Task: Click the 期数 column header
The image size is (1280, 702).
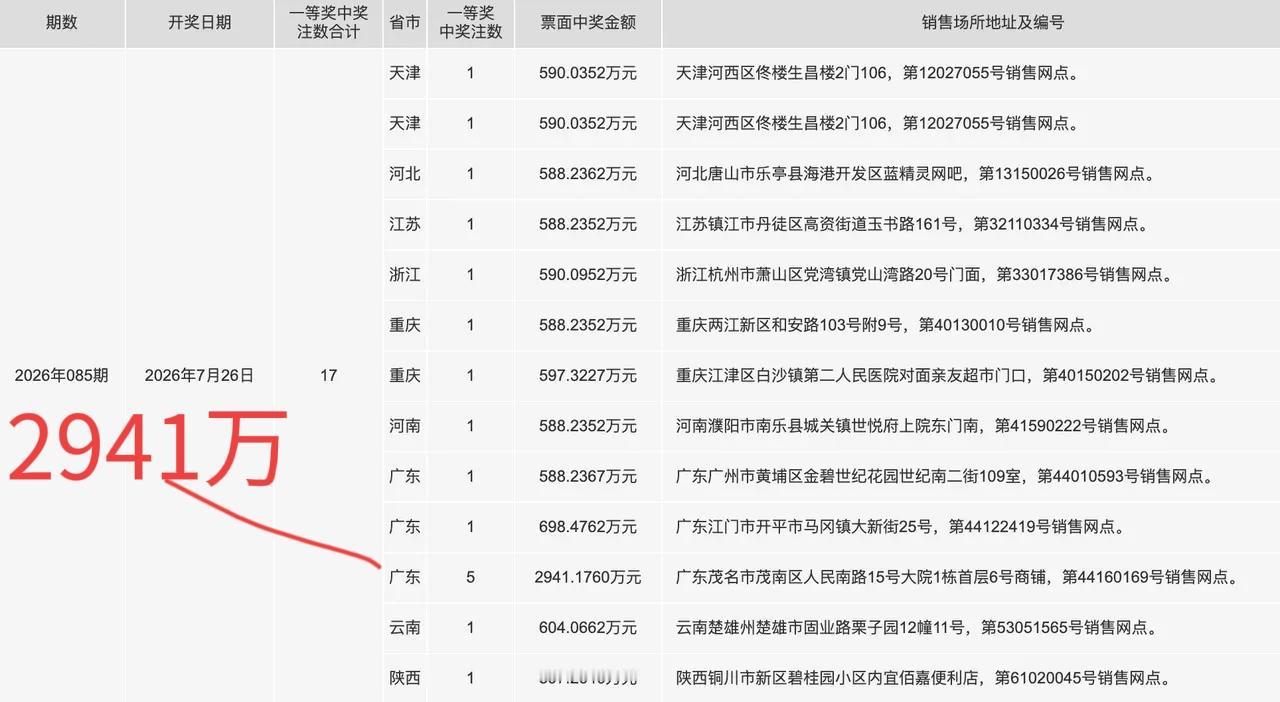Action: 62,22
